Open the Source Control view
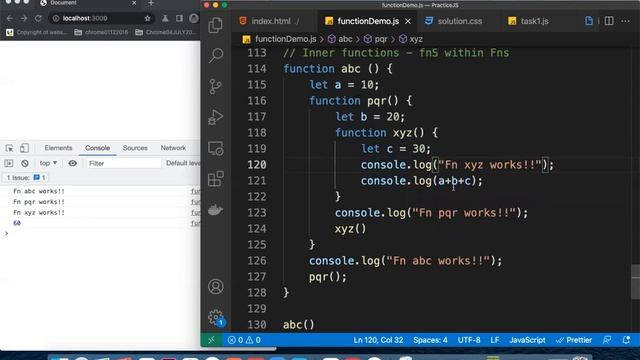The height and width of the screenshot is (360, 640). (215, 86)
